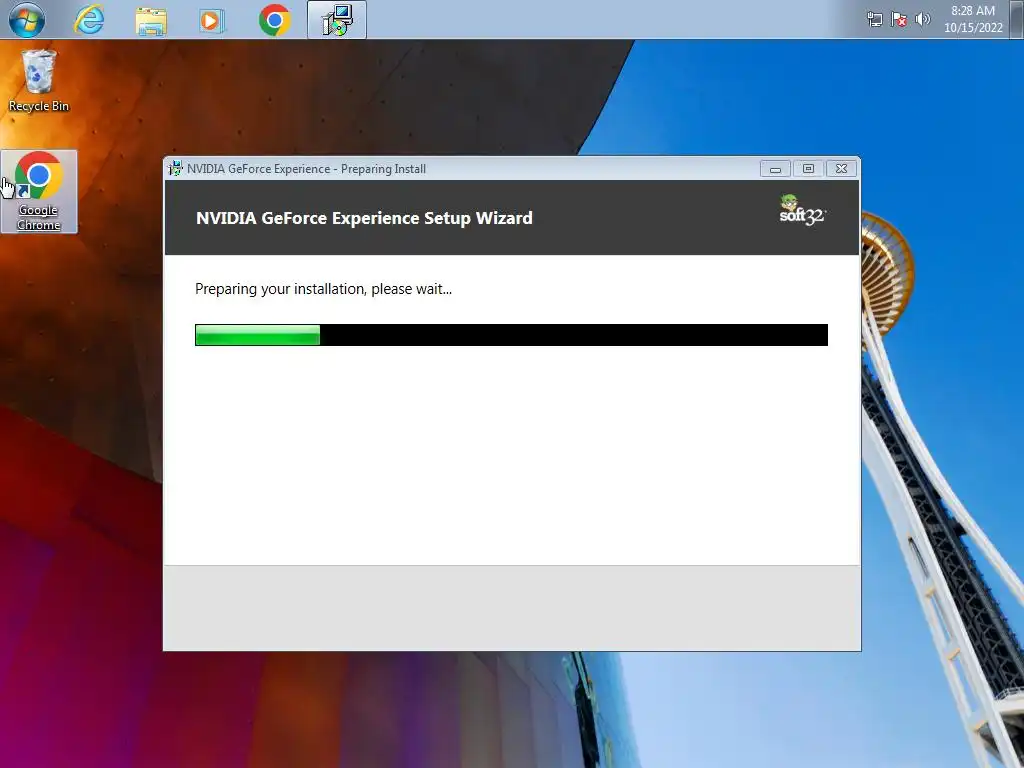
Task: Close the NVIDIA GeForce Experience installer
Action: pos(842,169)
